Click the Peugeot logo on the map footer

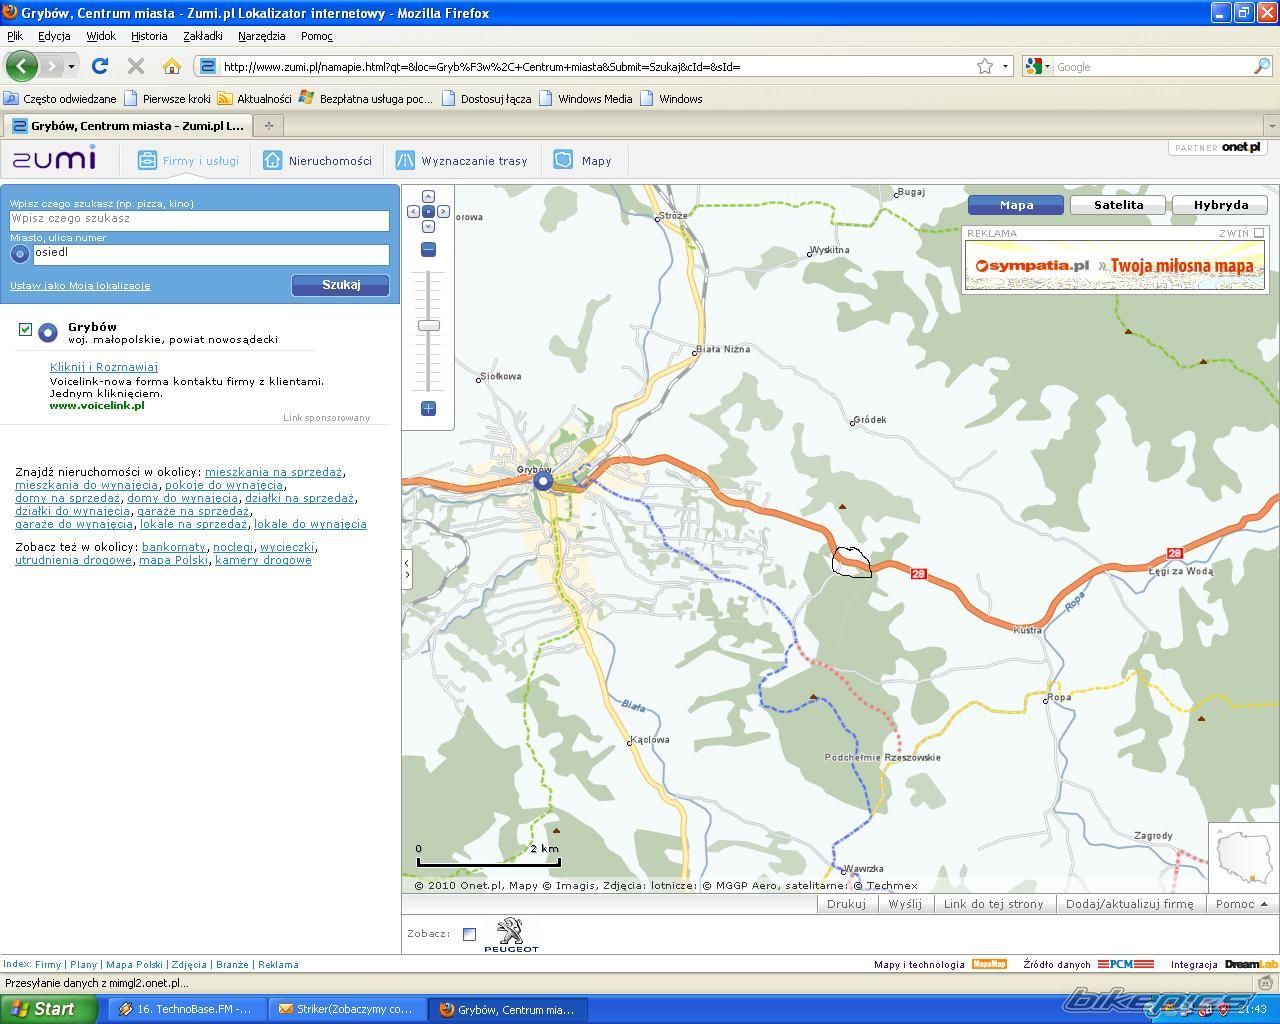(511, 934)
